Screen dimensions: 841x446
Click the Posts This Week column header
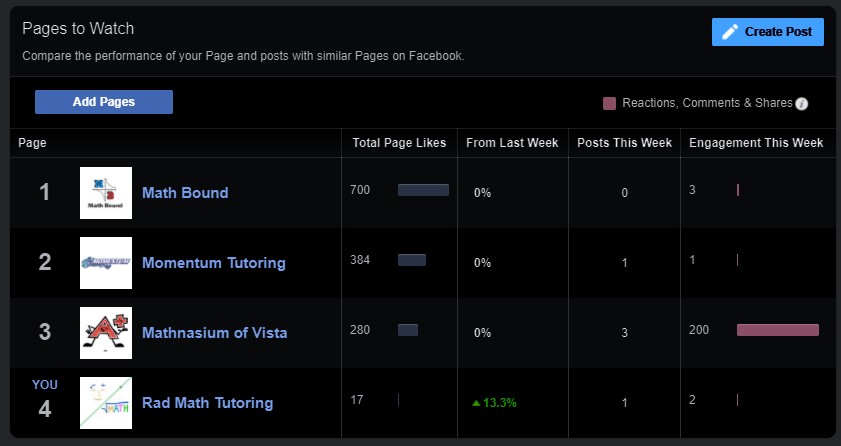click(x=624, y=143)
